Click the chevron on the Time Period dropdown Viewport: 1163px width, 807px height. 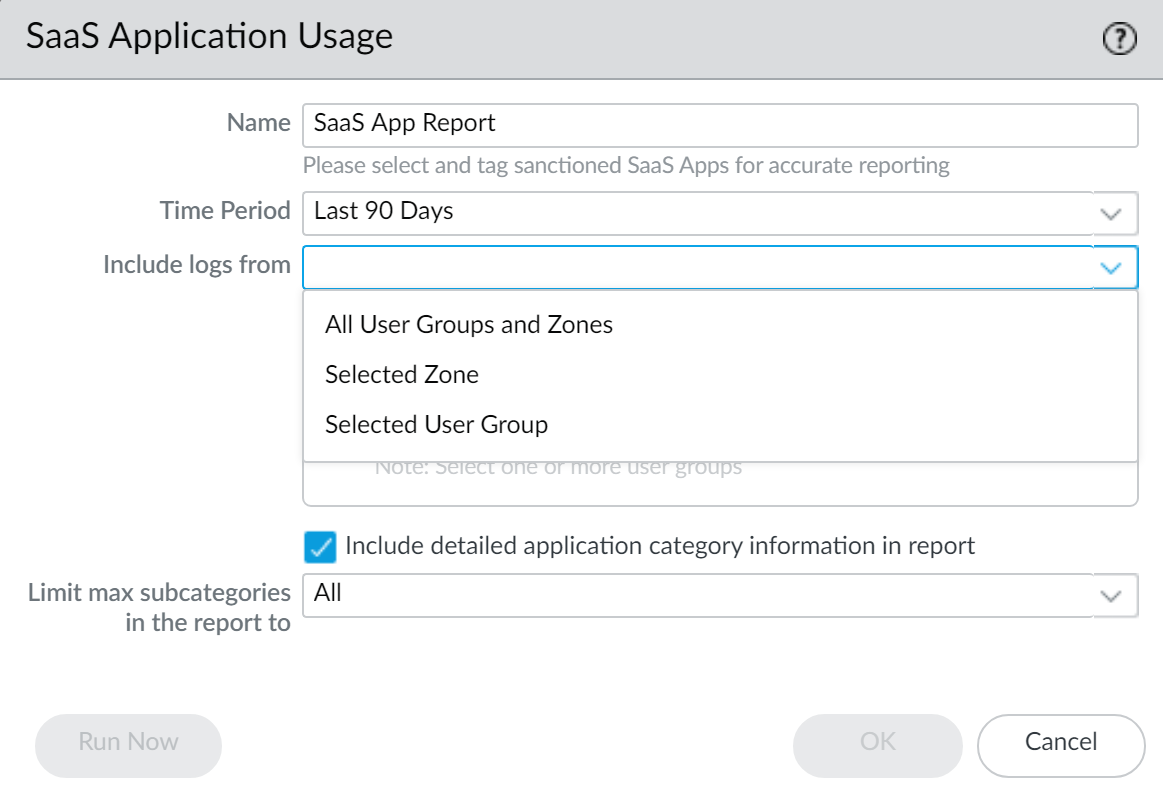point(1108,213)
